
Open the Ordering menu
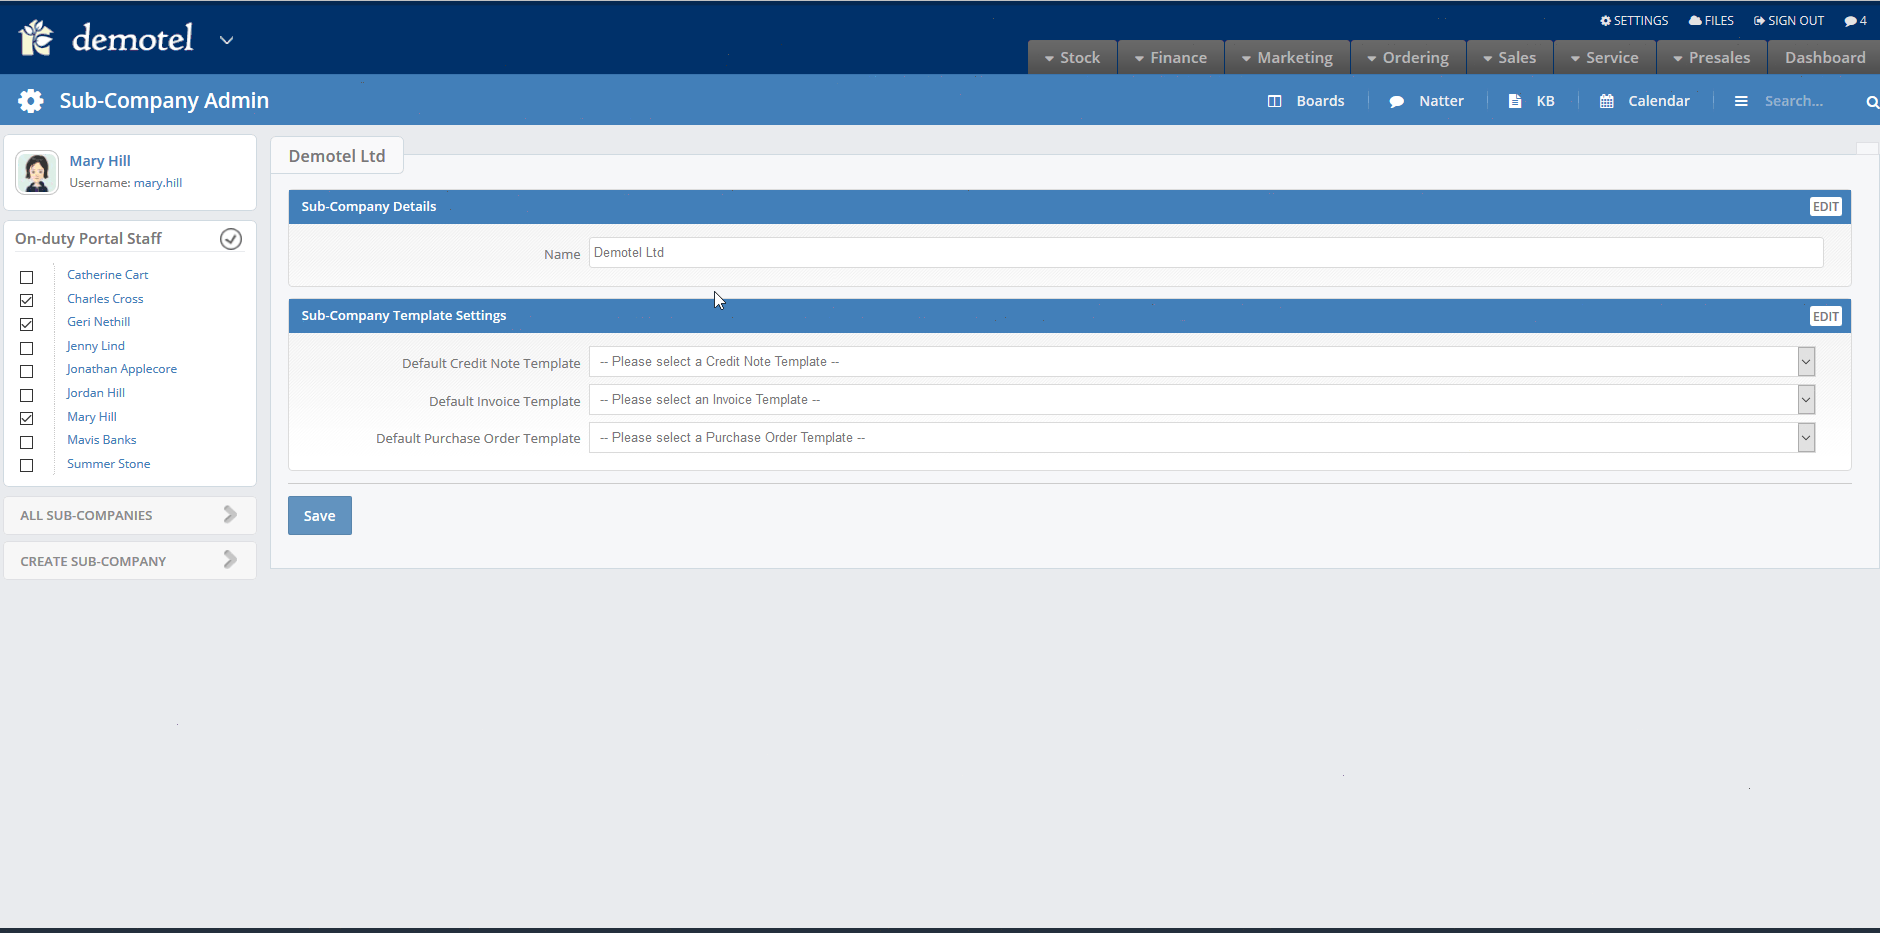1408,57
